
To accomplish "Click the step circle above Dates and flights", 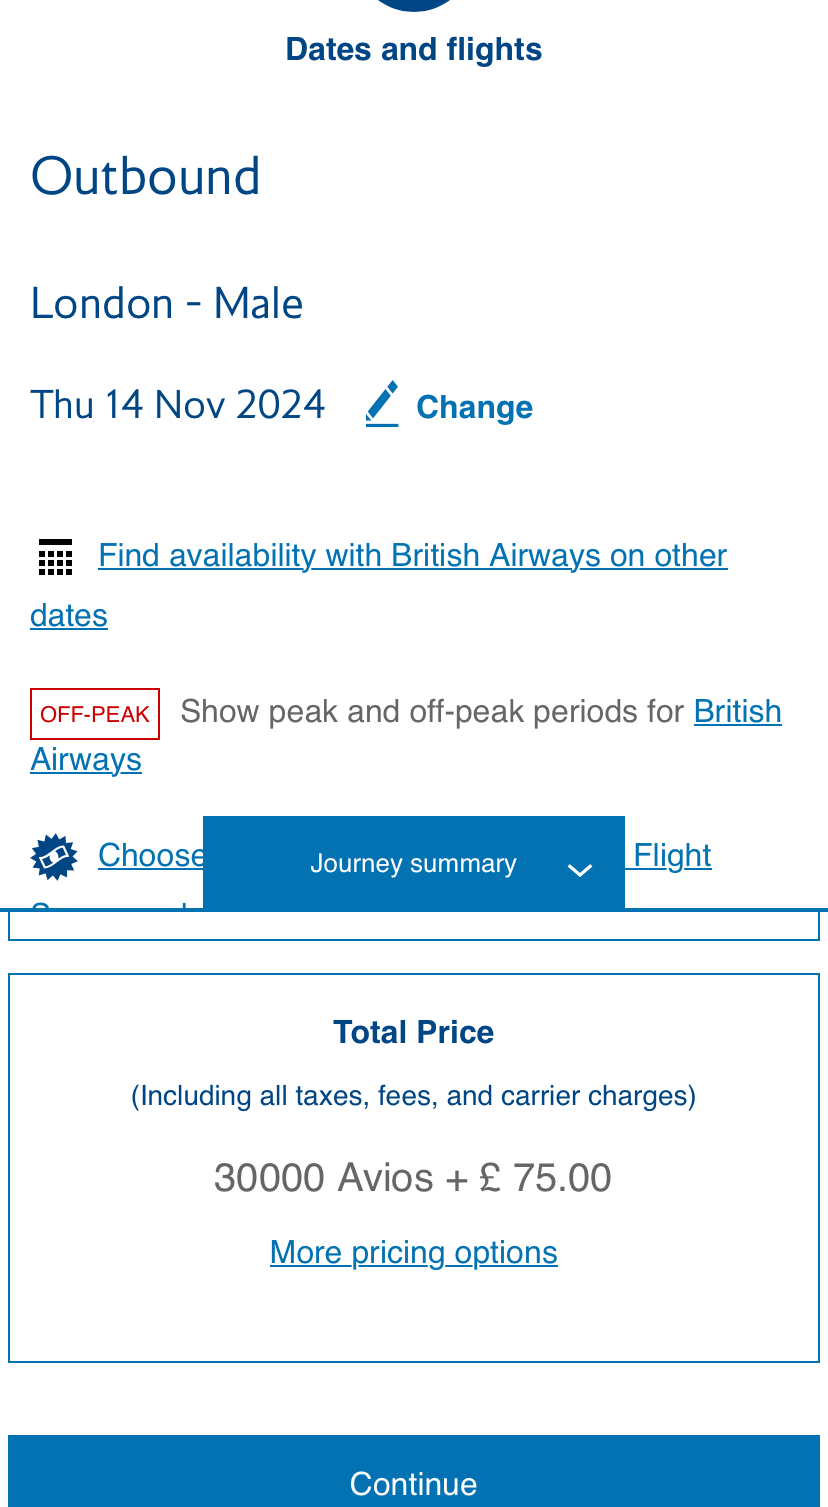I will click(x=413, y=4).
